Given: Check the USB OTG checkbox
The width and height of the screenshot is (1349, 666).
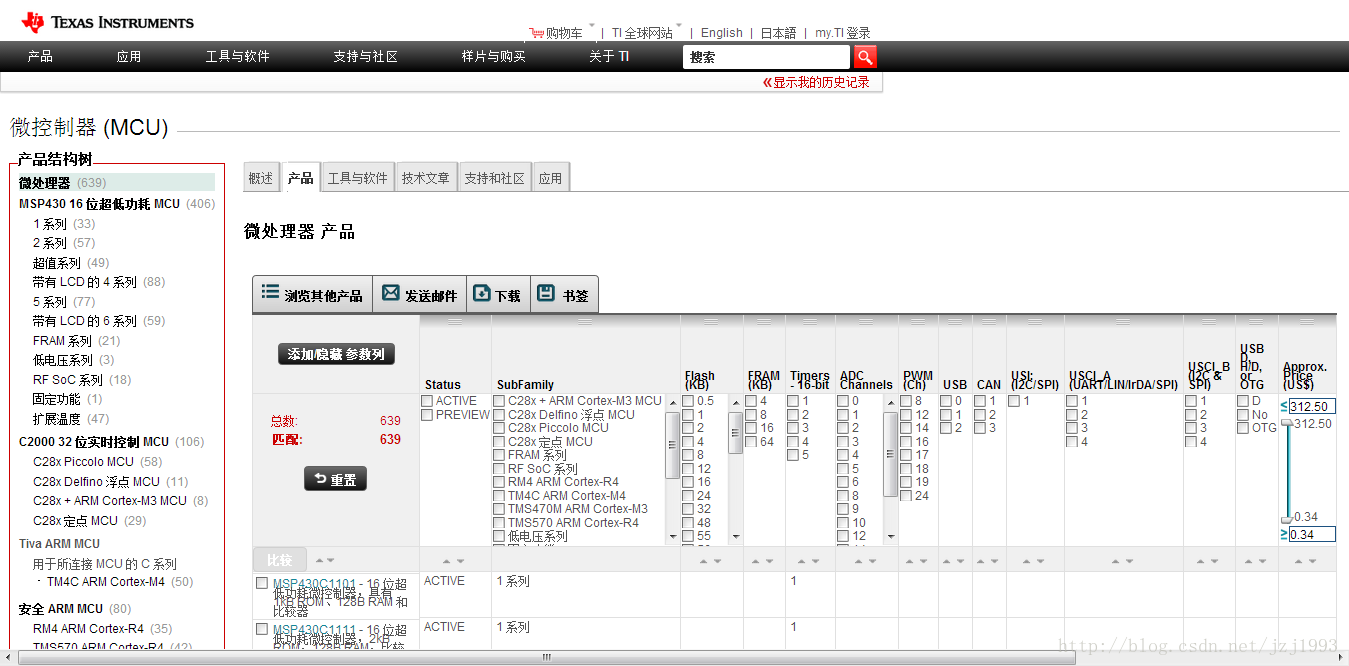Looking at the screenshot, I should pyautogui.click(x=1243, y=428).
